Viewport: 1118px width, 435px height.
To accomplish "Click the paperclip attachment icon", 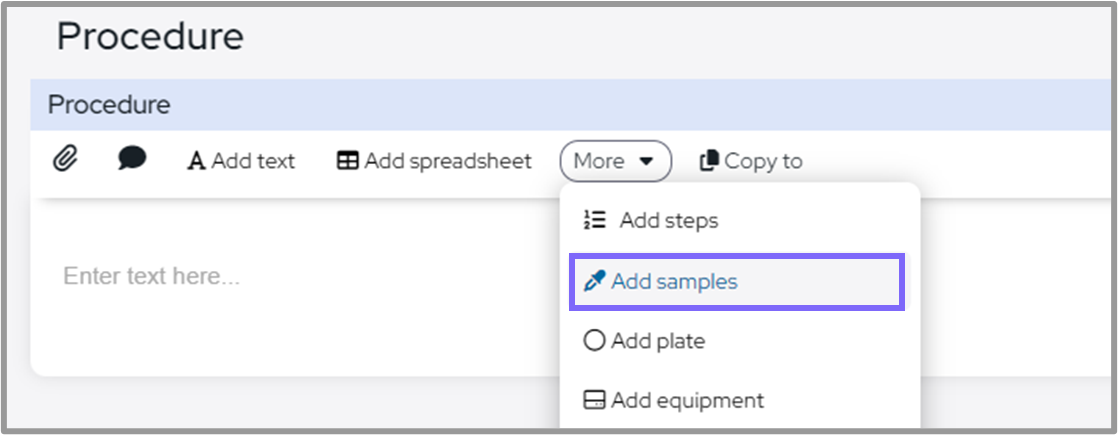I will click(x=65, y=159).
